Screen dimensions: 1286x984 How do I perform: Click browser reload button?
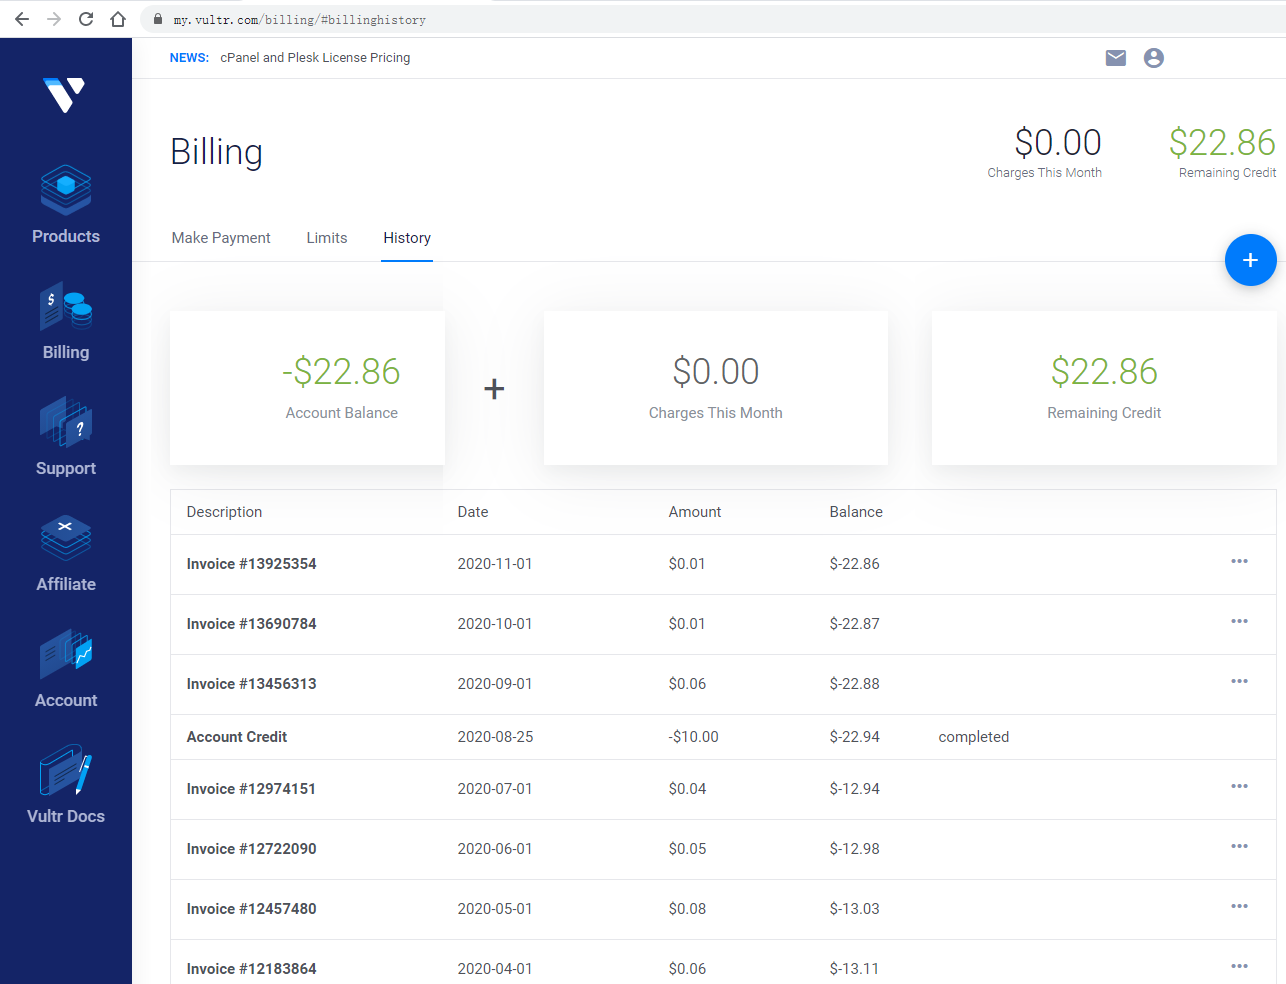point(86,19)
